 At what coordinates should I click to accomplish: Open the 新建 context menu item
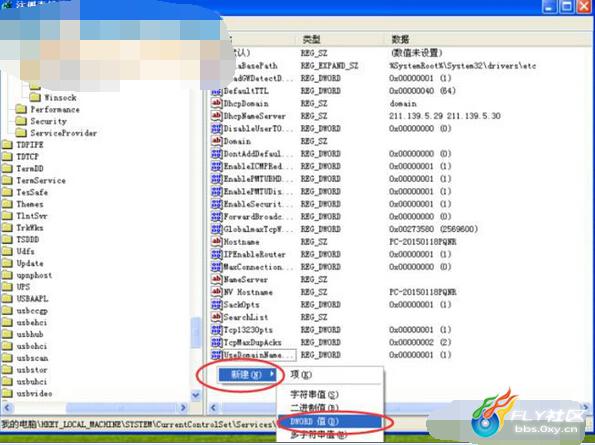click(248, 375)
